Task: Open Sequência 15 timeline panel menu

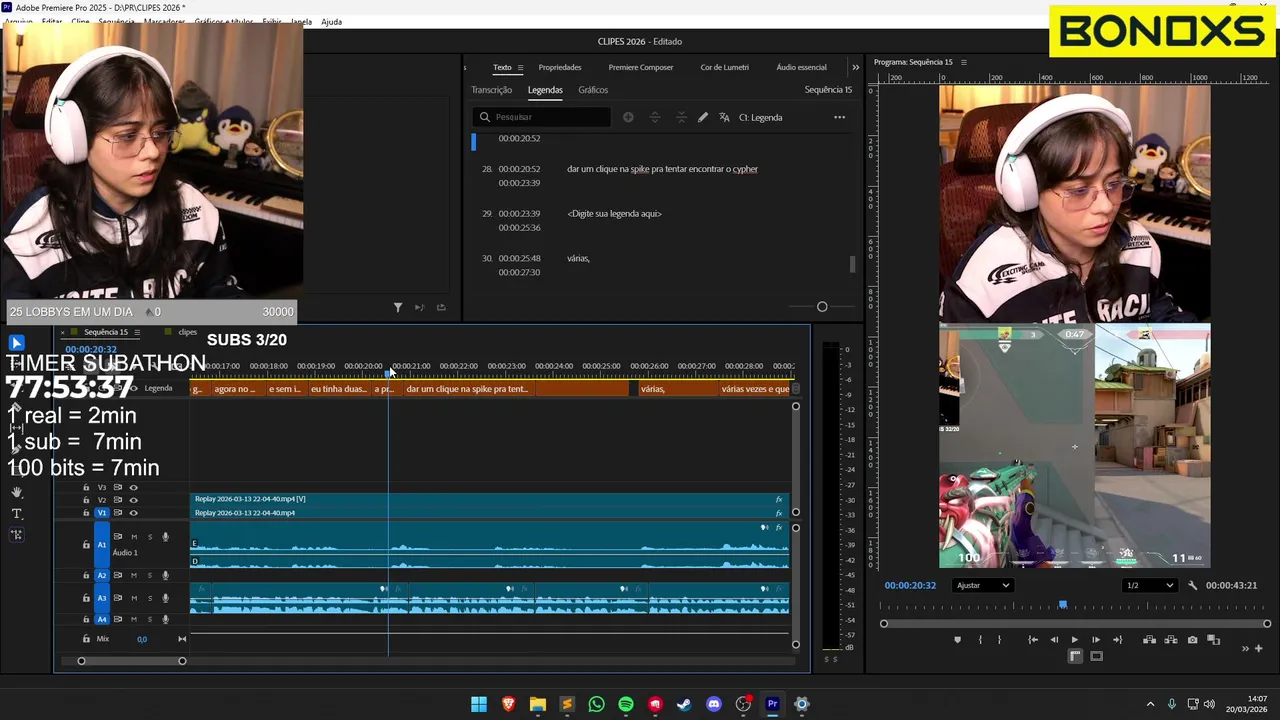Action: coord(137,332)
